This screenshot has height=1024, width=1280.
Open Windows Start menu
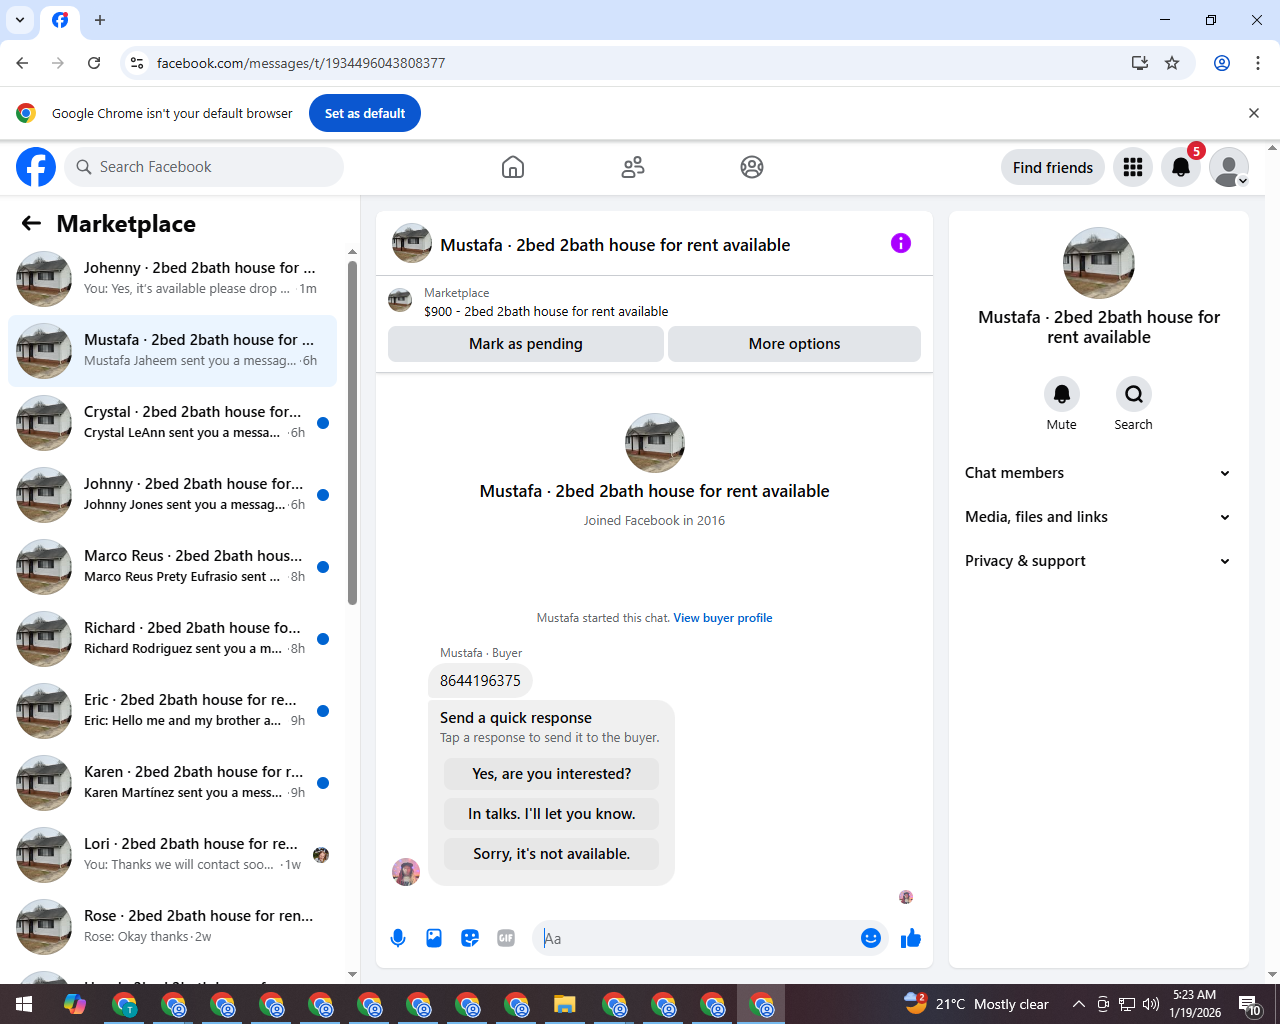pos(24,1004)
